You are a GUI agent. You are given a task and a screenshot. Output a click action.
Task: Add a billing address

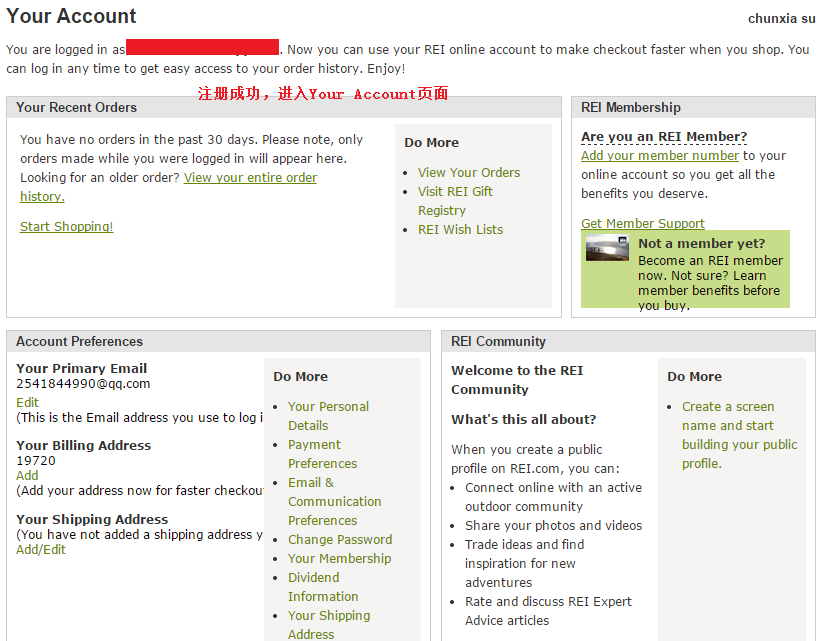[27, 476]
